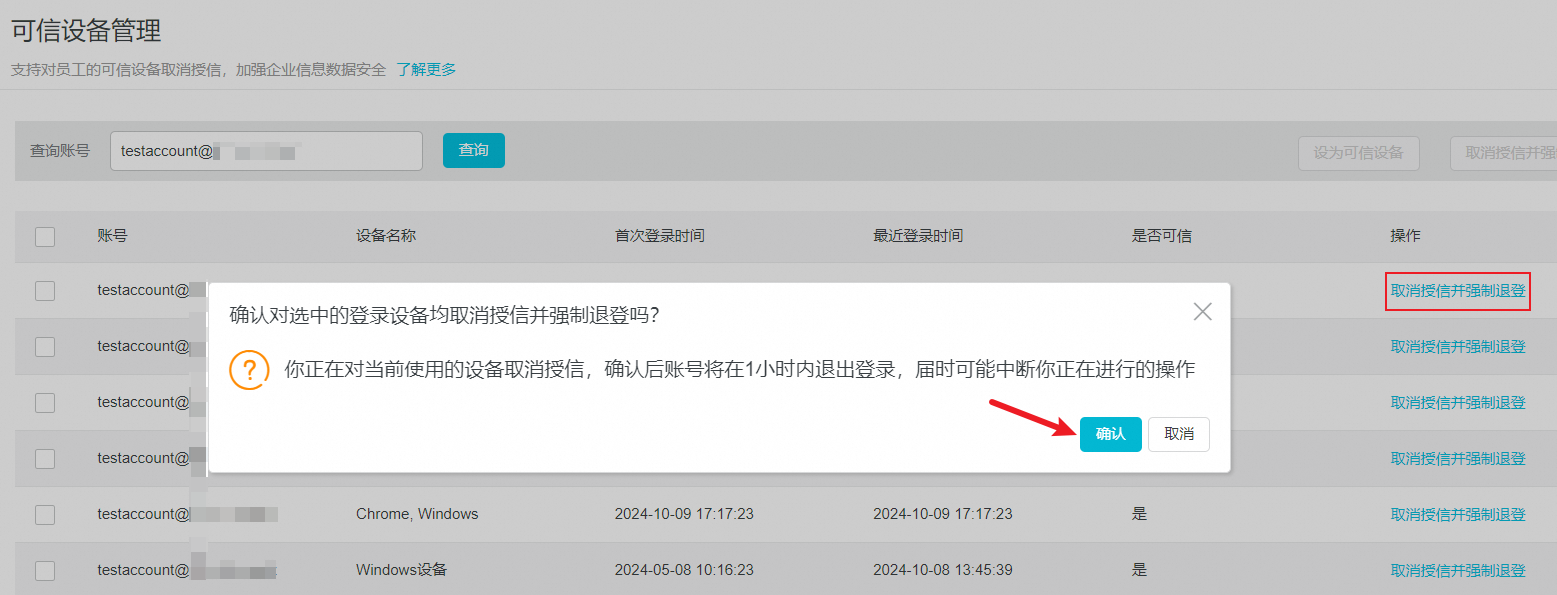Viewport: 1557px width, 595px height.
Task: Toggle the select-all checkbox in table header
Action: coord(45,237)
